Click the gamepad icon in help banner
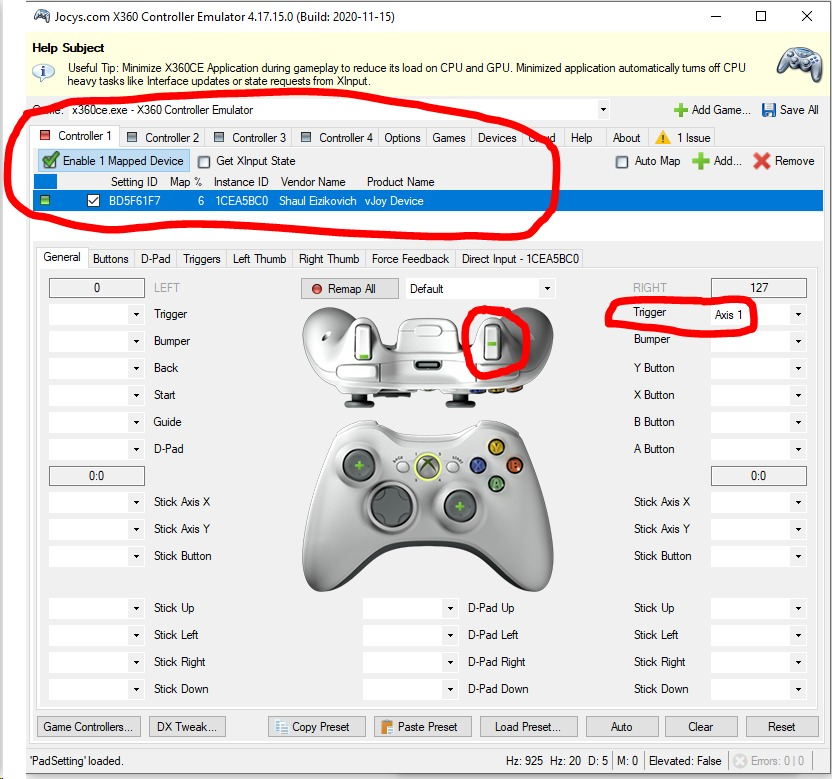The width and height of the screenshot is (832, 779). pos(800,65)
